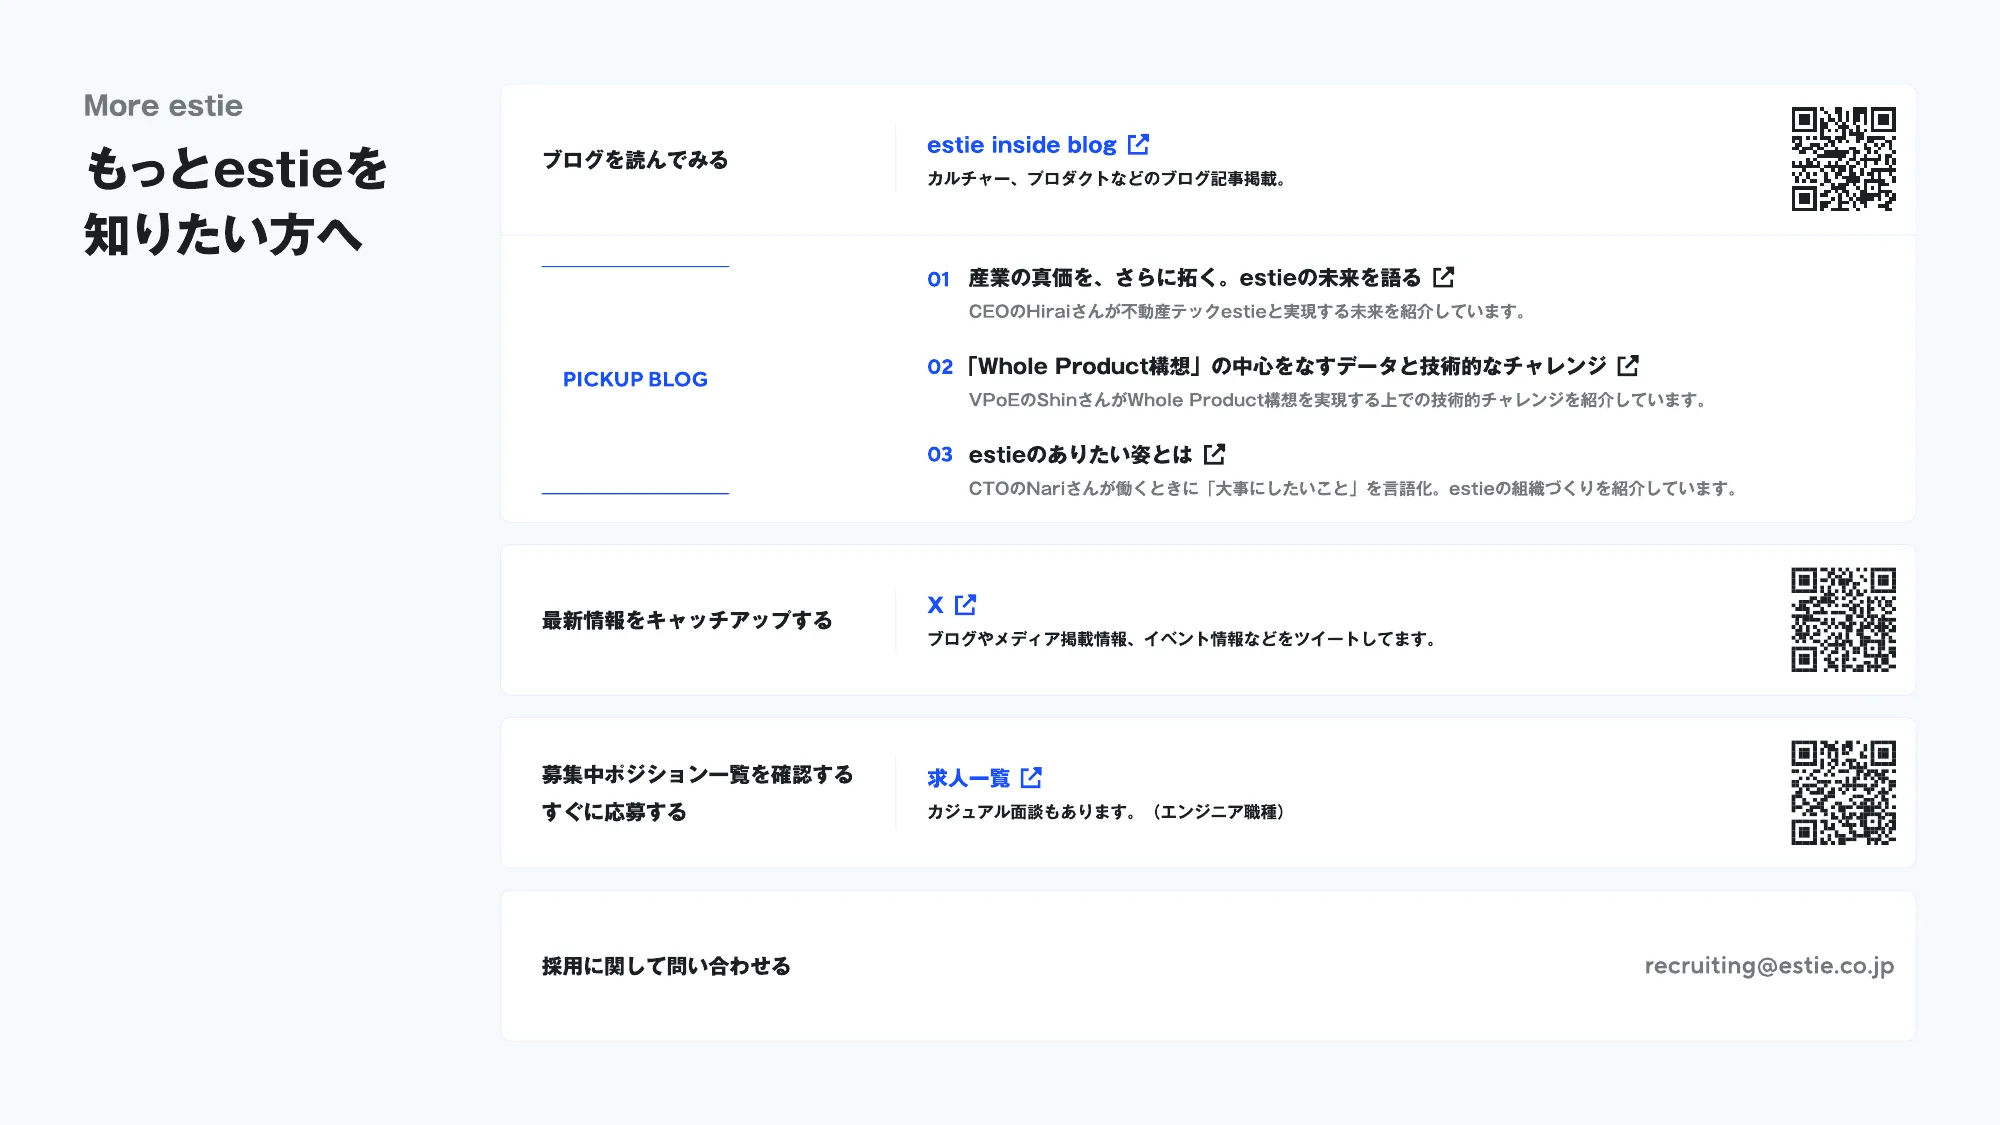Click the external link icon after blog post 01
The height and width of the screenshot is (1125, 2000).
(1443, 279)
